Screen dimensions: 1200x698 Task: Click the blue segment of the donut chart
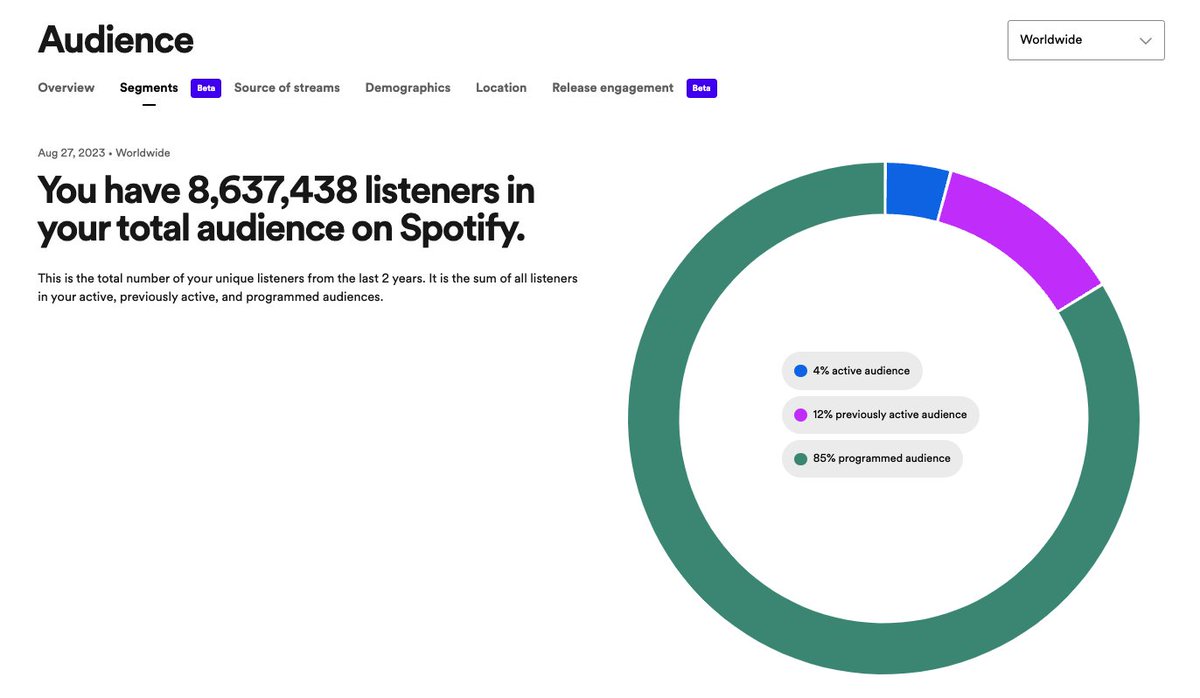(915, 191)
